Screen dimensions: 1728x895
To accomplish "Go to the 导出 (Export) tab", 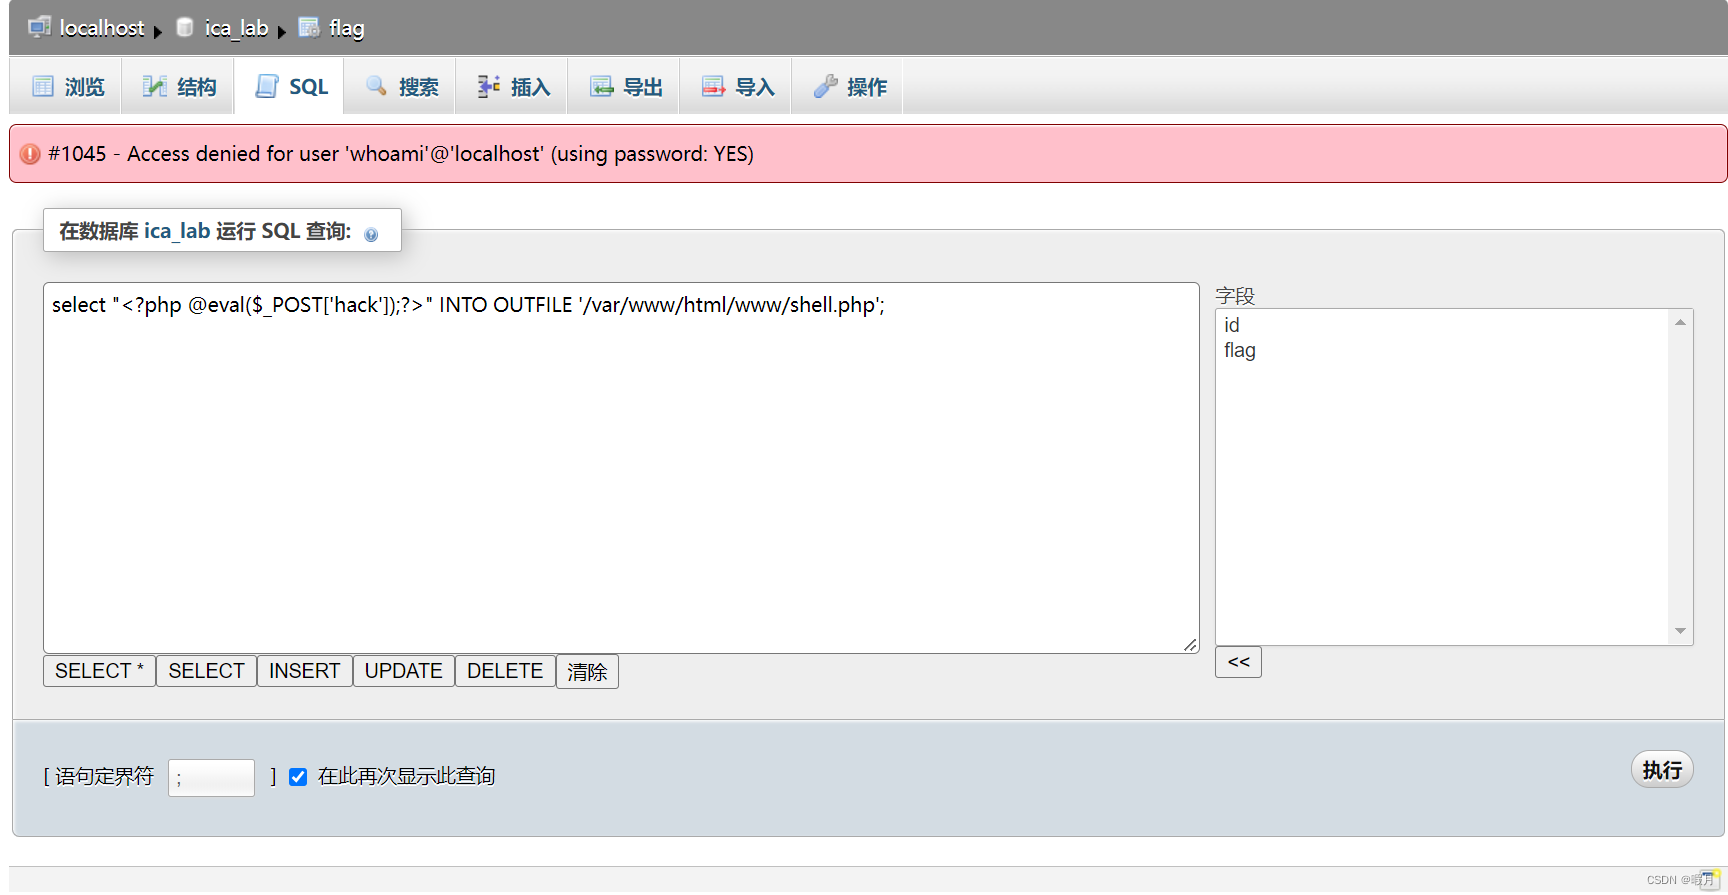I will [624, 87].
